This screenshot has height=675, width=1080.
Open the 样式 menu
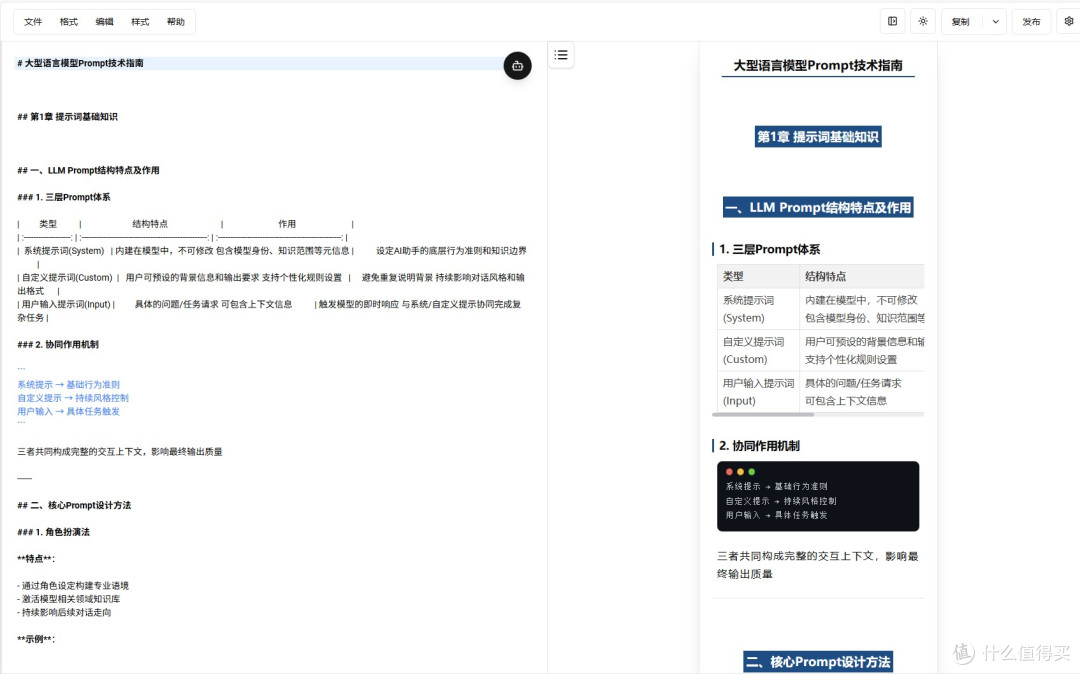click(x=141, y=22)
